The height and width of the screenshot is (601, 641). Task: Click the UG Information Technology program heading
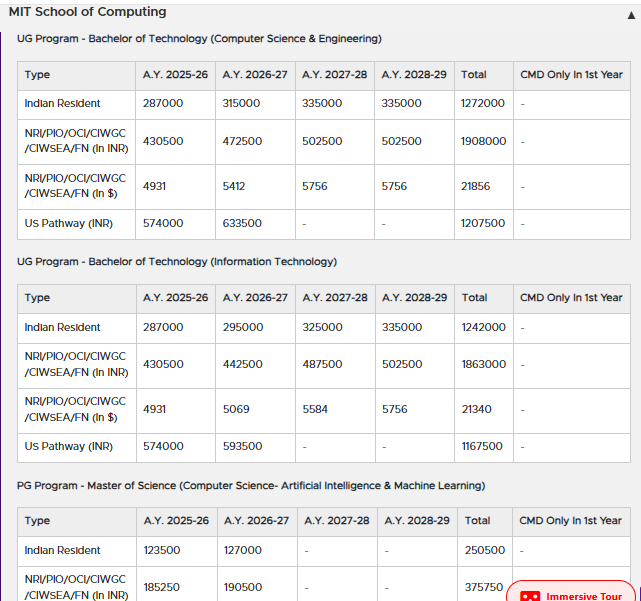(177, 262)
